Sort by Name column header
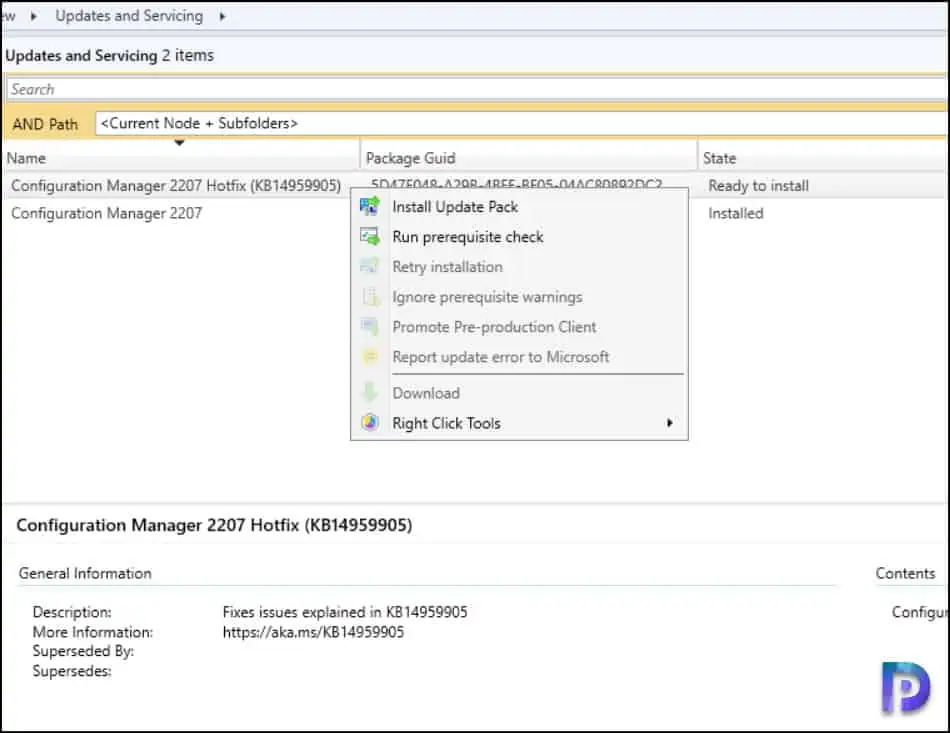Image resolution: width=950 pixels, height=733 pixels. (181, 158)
